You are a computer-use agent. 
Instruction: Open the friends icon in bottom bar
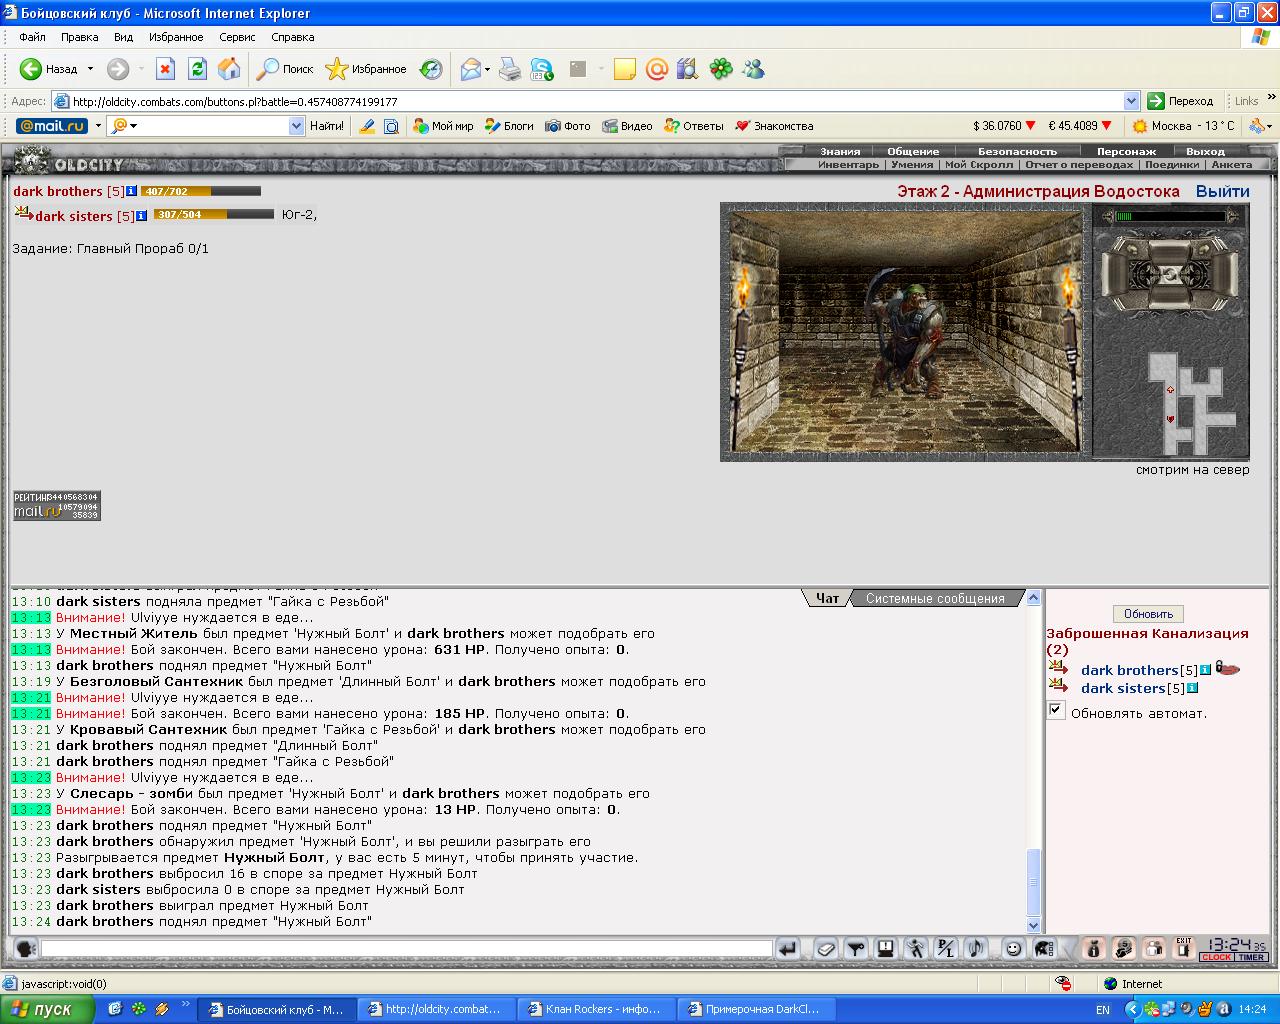coord(1154,949)
